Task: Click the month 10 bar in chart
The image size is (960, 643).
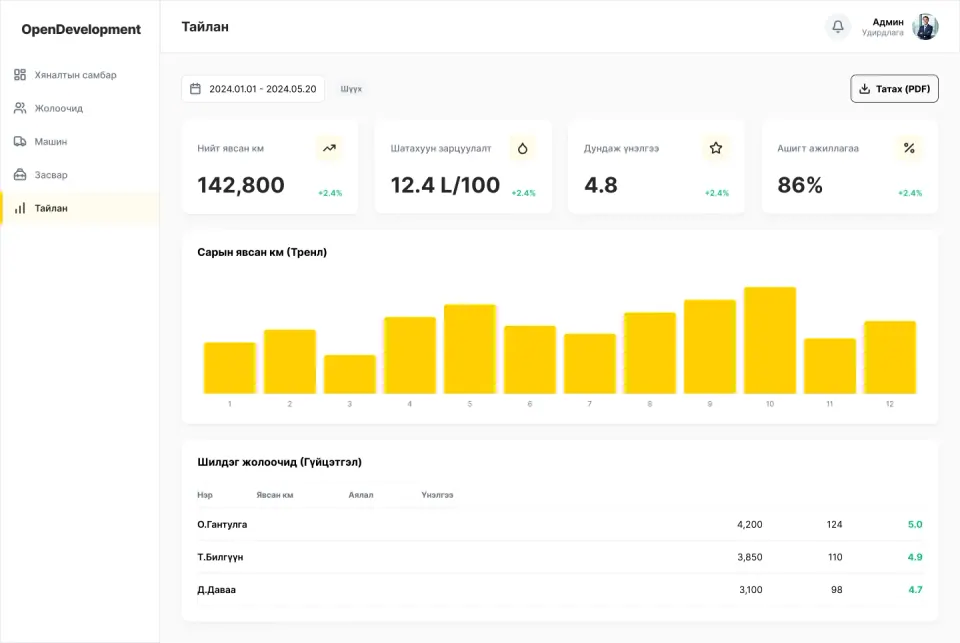Action: click(770, 340)
